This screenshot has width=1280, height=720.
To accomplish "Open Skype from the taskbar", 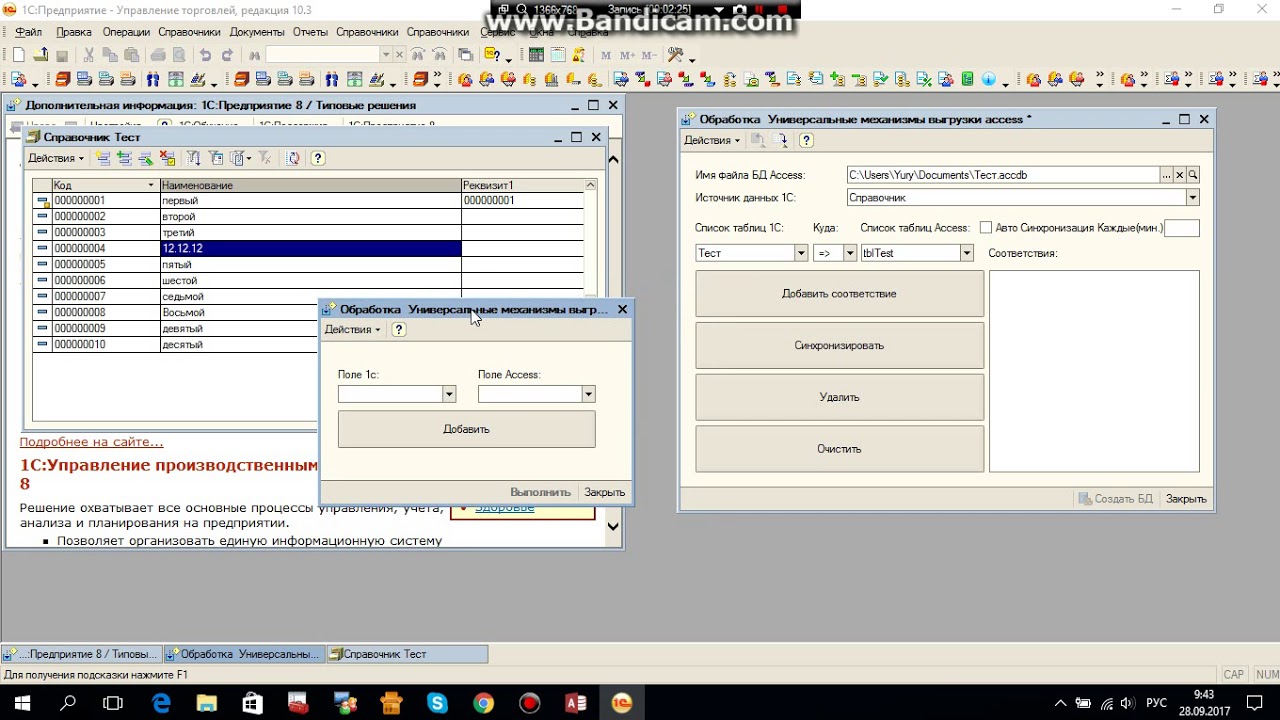I will click(x=437, y=703).
